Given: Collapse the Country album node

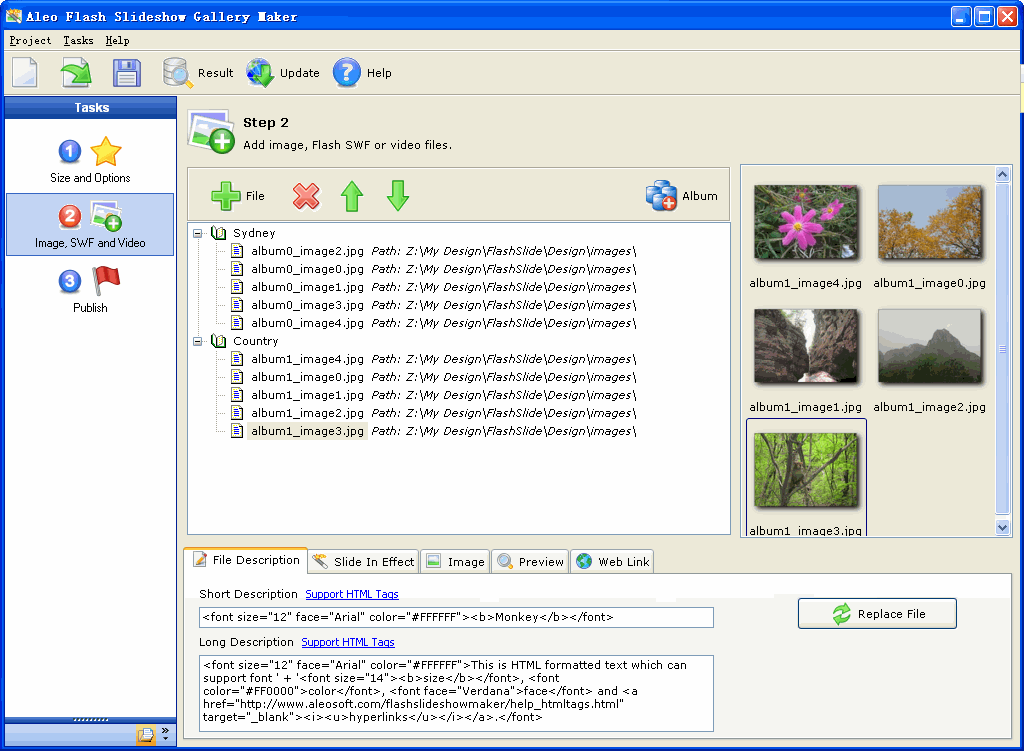Looking at the screenshot, I should pos(197,342).
